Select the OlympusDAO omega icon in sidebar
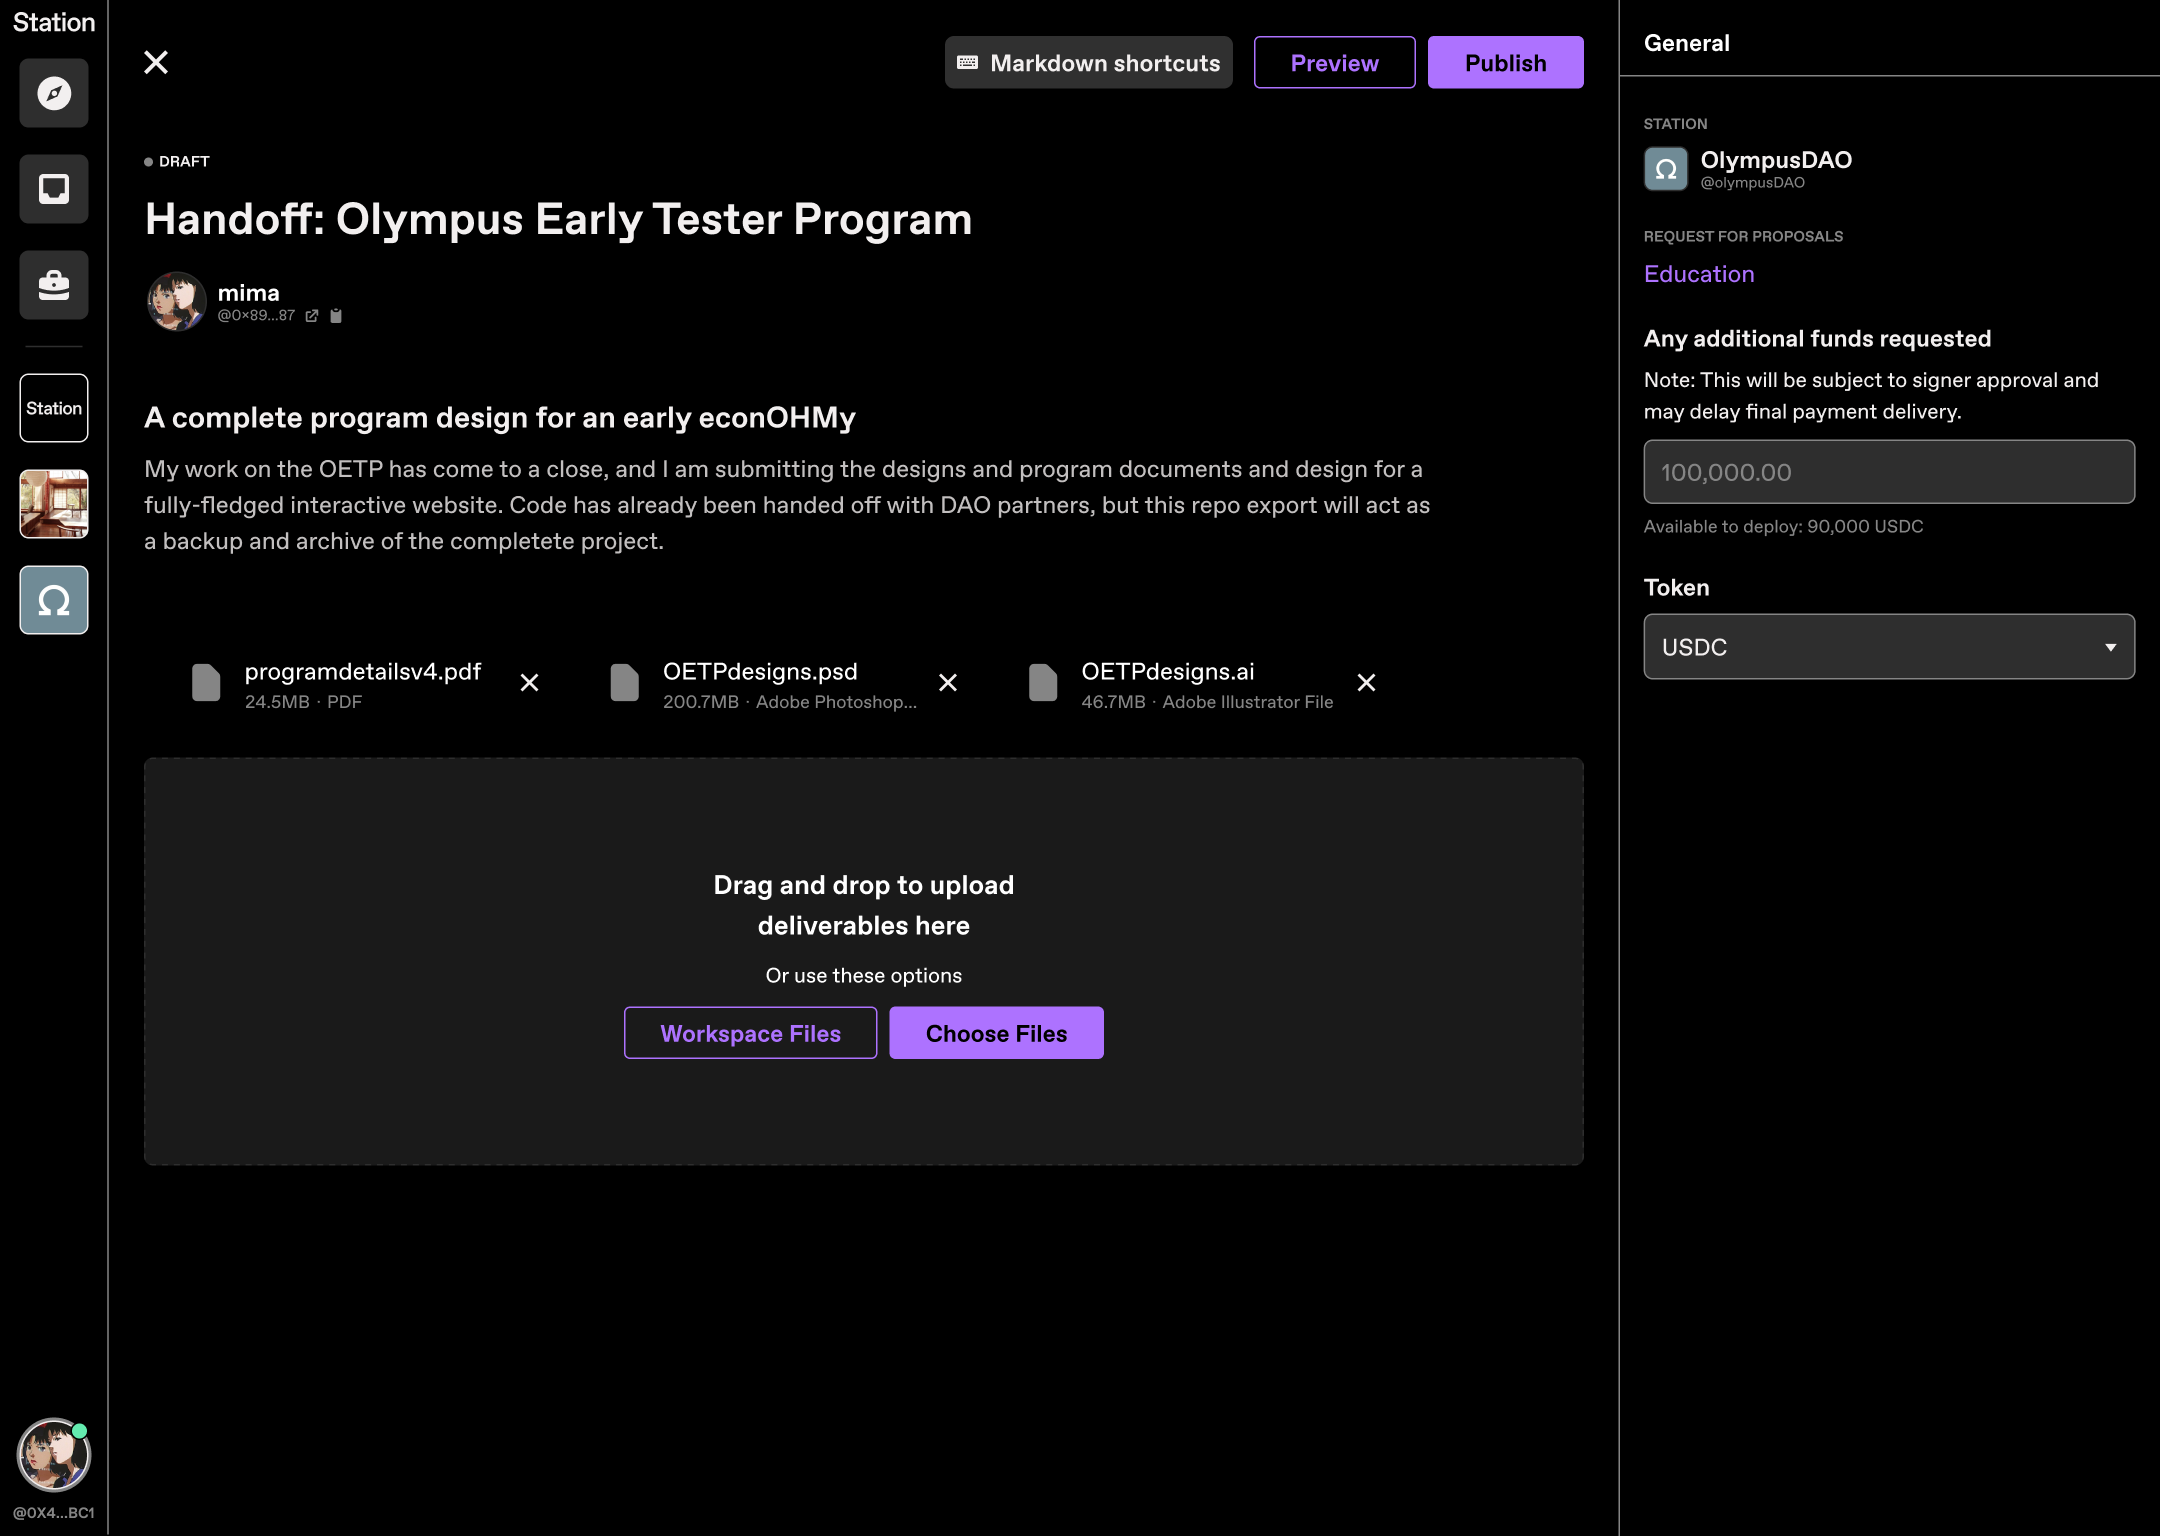 pos(54,600)
